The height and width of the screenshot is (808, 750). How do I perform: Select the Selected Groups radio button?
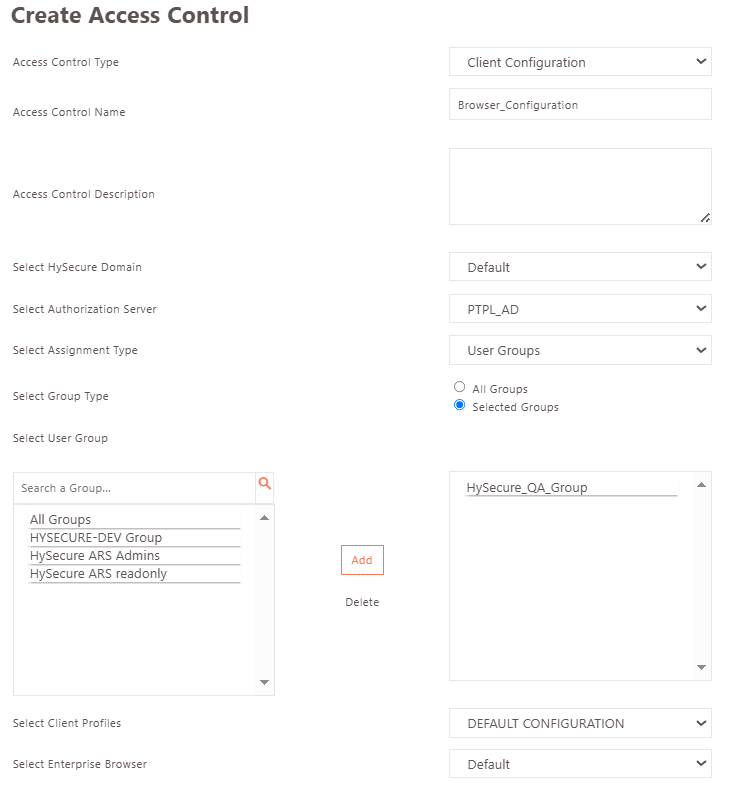click(459, 405)
